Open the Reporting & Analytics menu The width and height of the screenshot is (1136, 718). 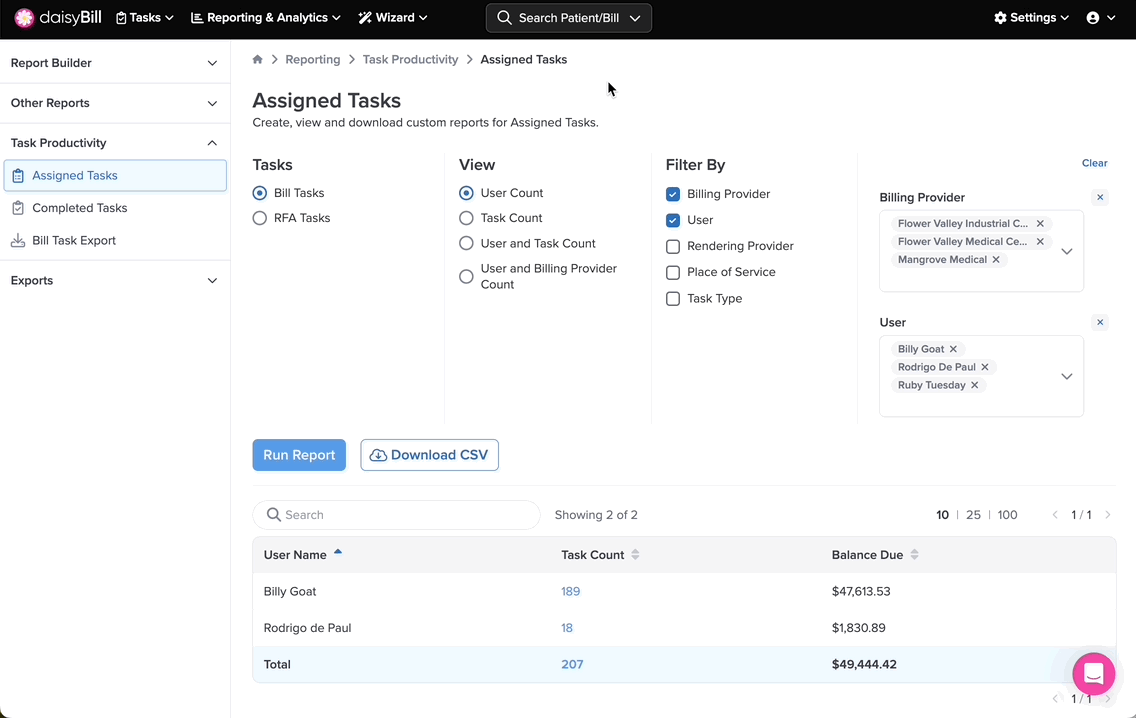265,18
